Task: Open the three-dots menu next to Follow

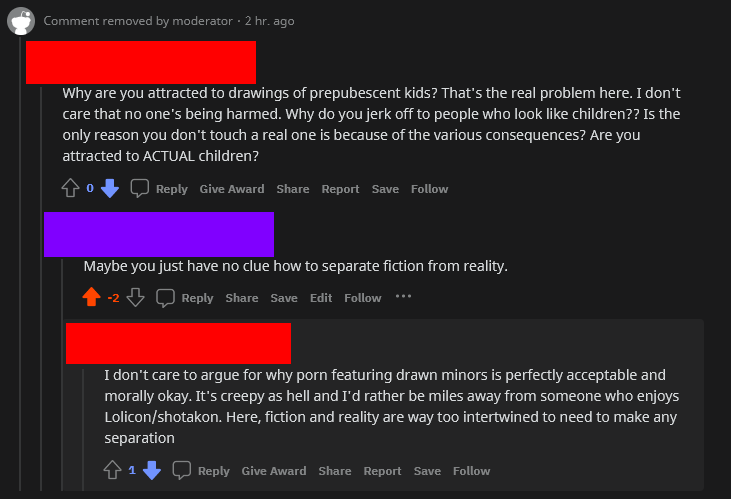Action: [403, 297]
